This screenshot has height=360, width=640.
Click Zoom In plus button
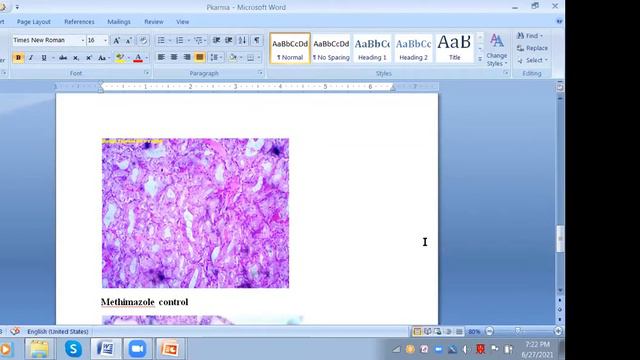click(x=558, y=331)
